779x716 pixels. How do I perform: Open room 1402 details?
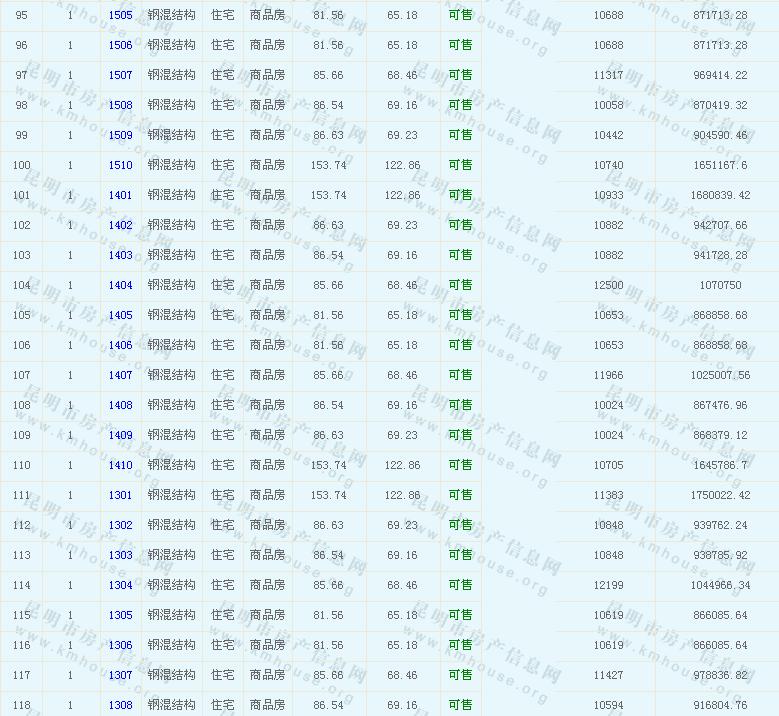click(x=120, y=225)
